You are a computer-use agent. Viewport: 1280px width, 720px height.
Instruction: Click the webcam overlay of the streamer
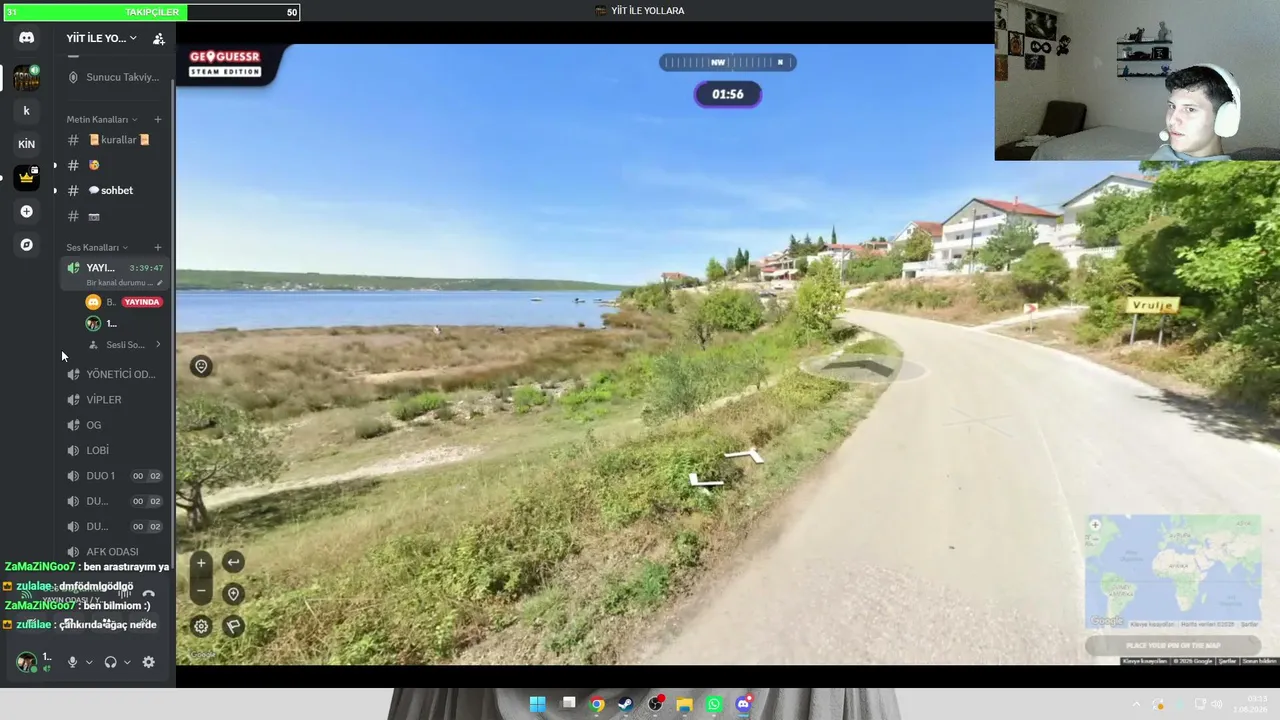(1137, 80)
